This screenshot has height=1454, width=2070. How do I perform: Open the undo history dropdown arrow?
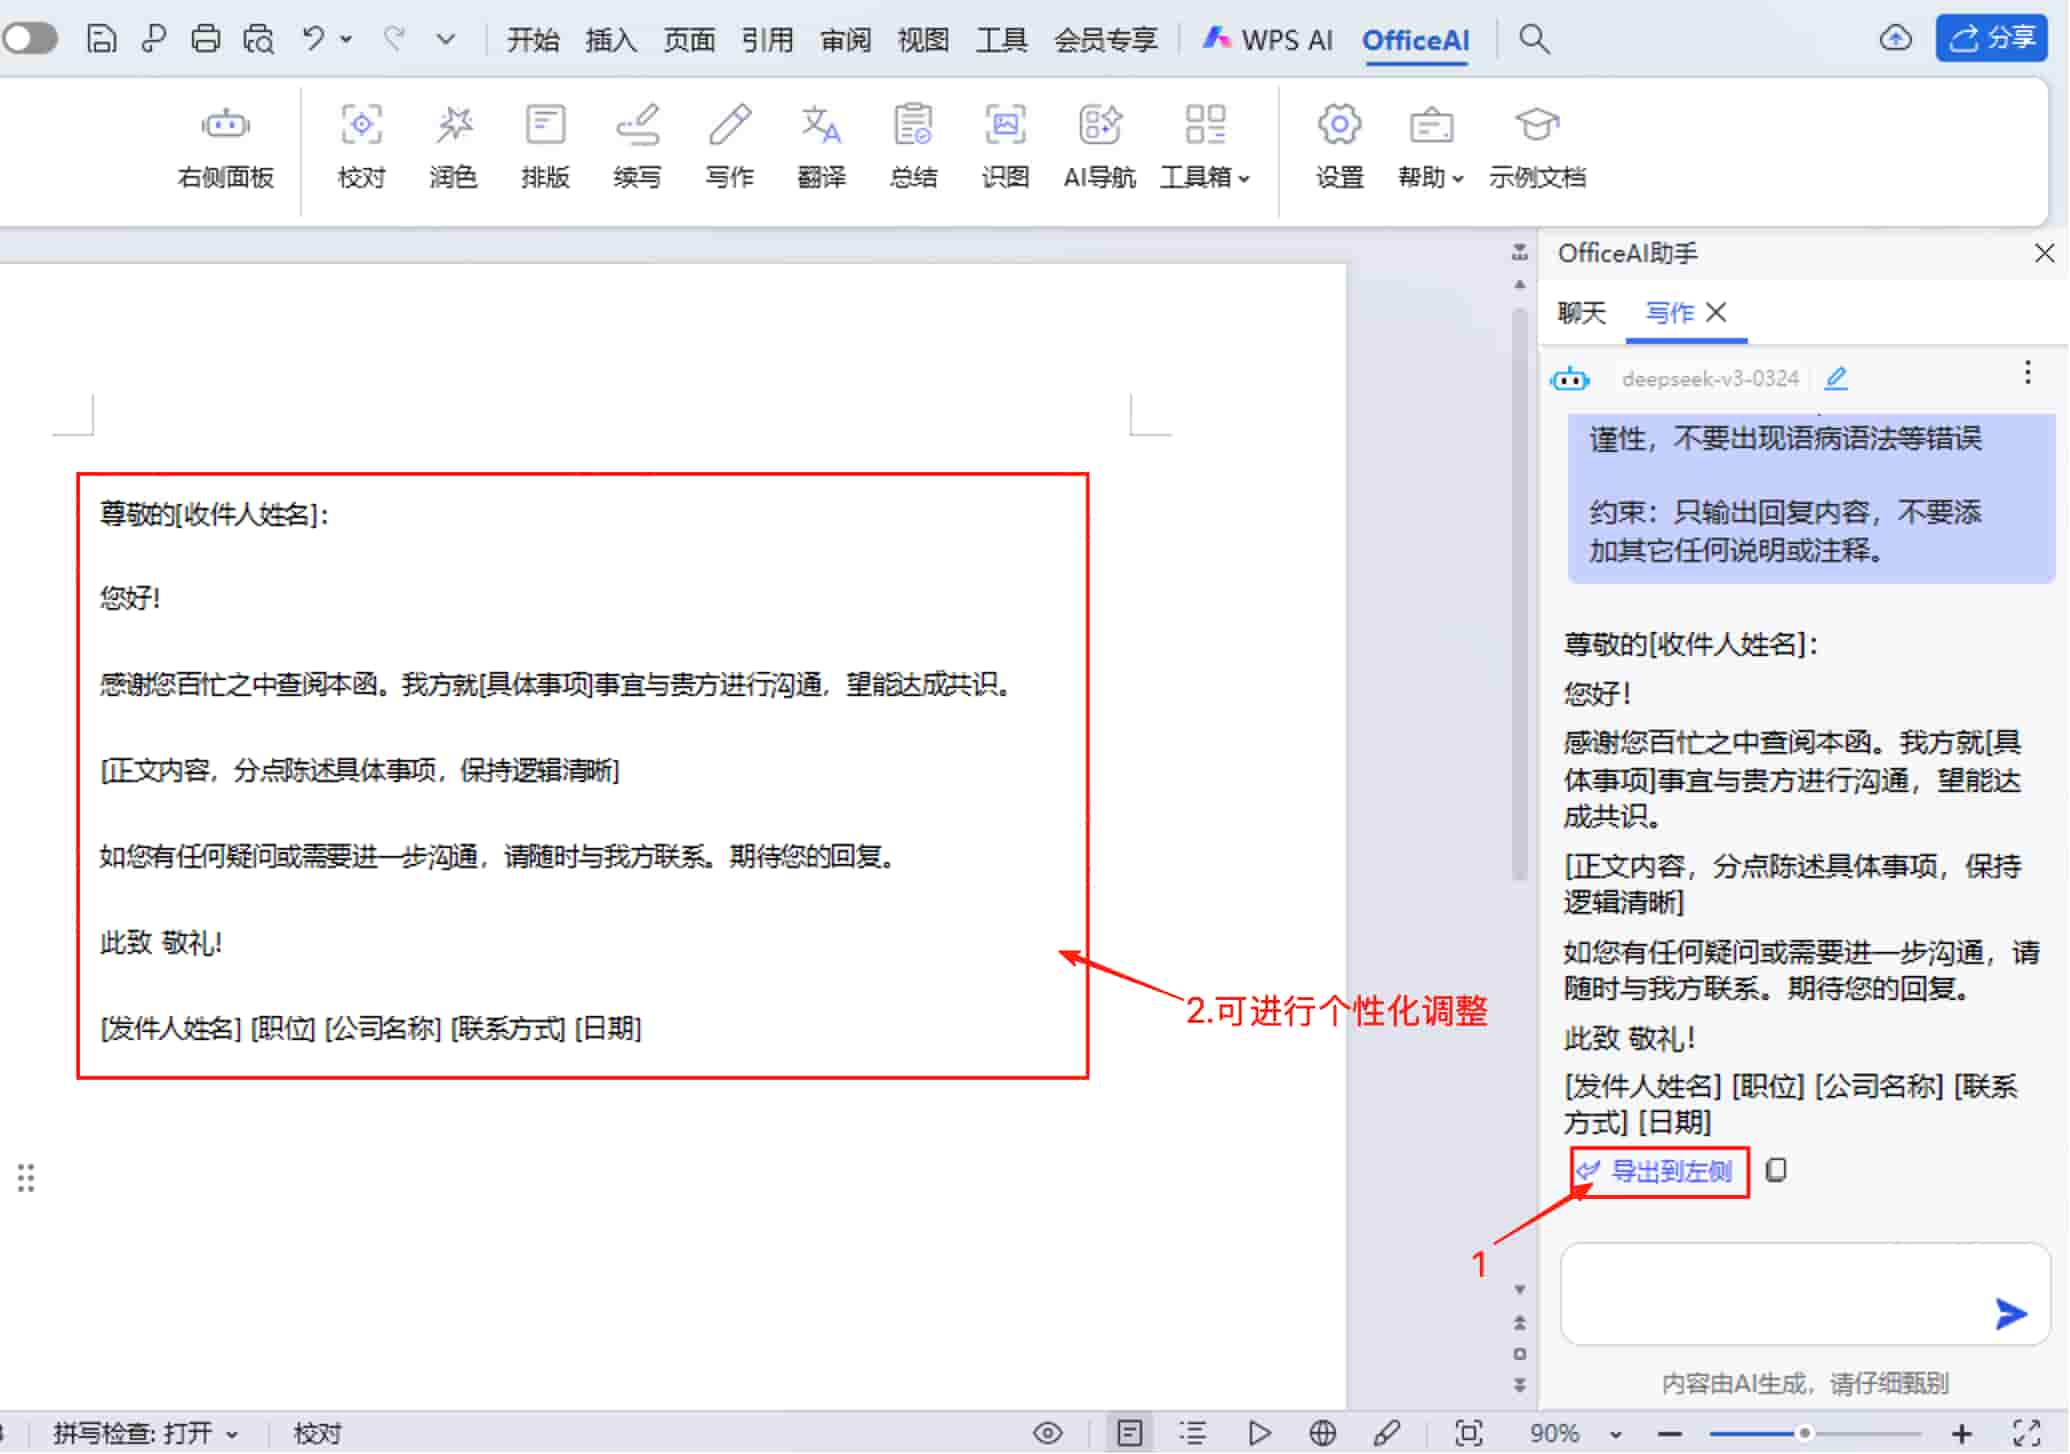pos(345,39)
